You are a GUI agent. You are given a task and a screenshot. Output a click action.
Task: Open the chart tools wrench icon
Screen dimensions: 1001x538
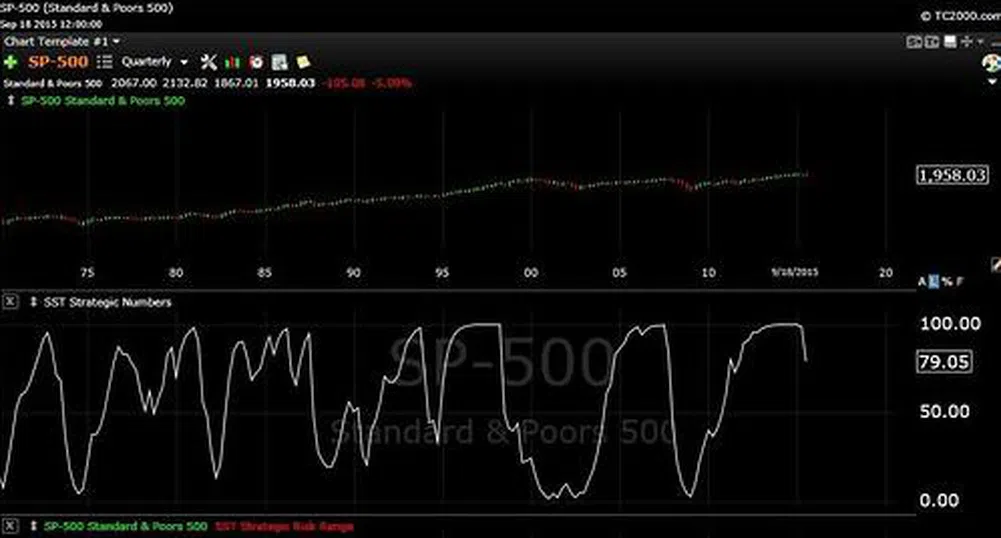click(x=209, y=62)
